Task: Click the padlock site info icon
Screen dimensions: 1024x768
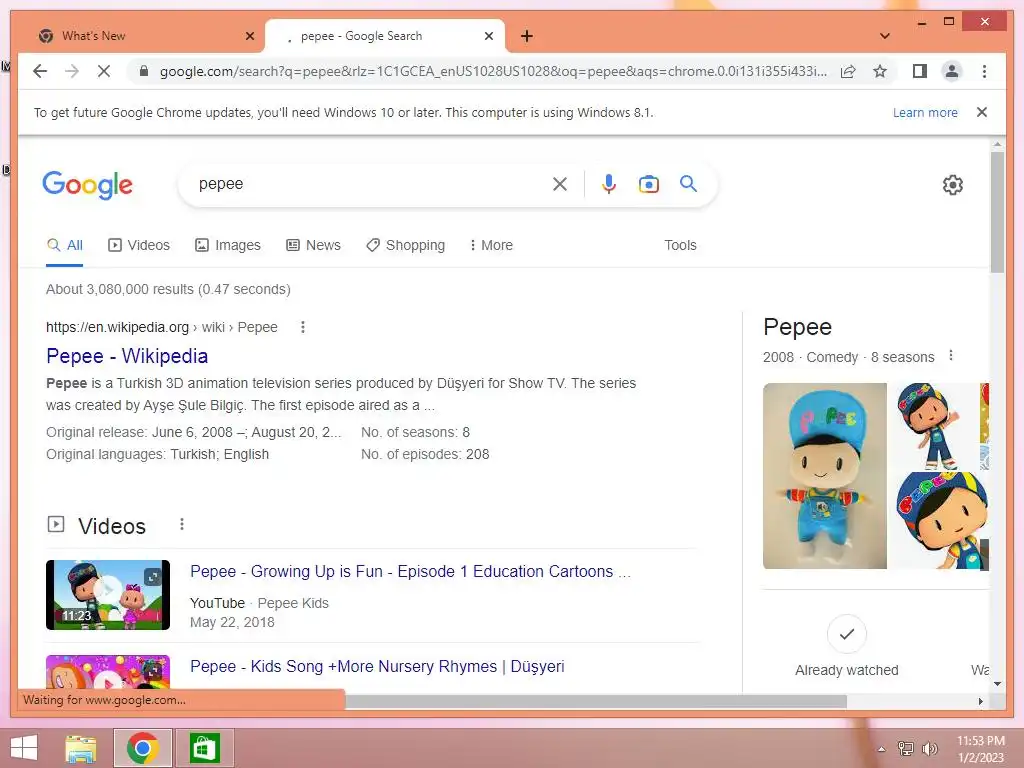Action: coord(144,71)
